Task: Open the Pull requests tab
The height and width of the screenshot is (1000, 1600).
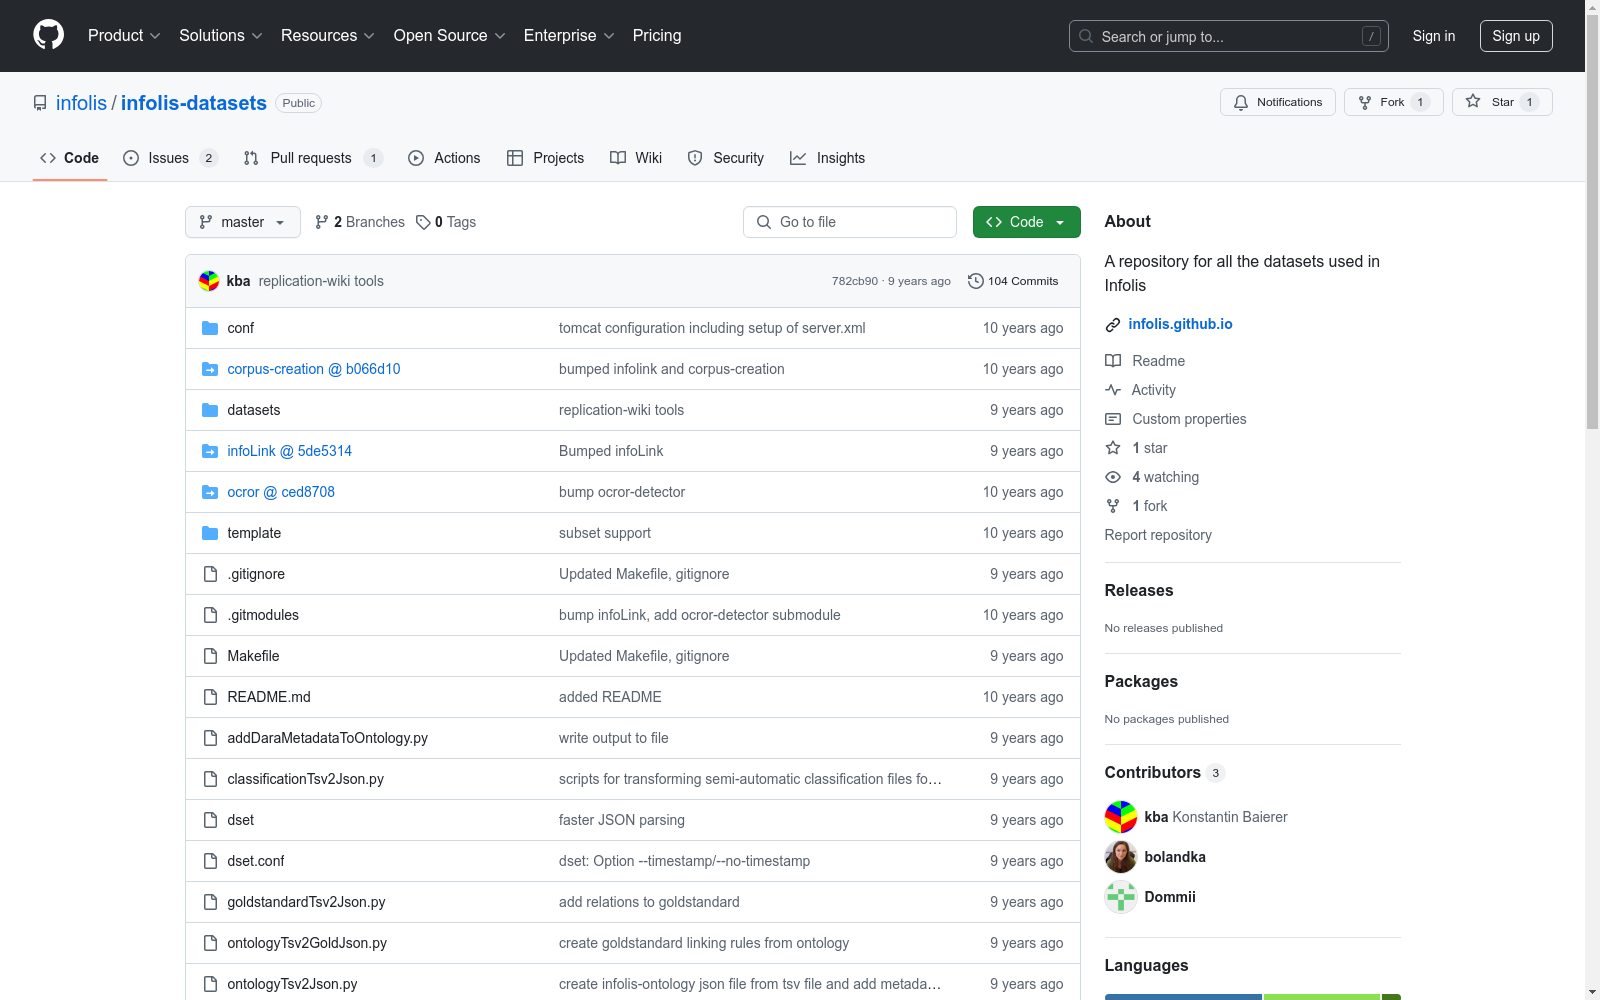Action: [x=313, y=158]
